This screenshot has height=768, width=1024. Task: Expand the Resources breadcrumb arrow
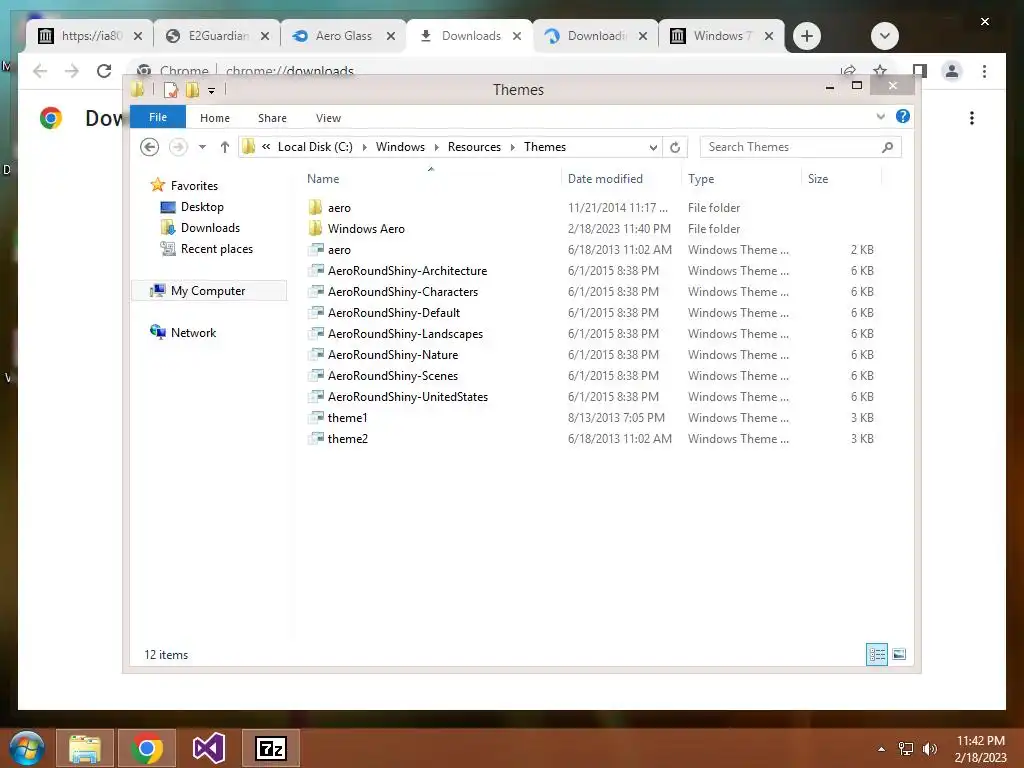click(512, 147)
